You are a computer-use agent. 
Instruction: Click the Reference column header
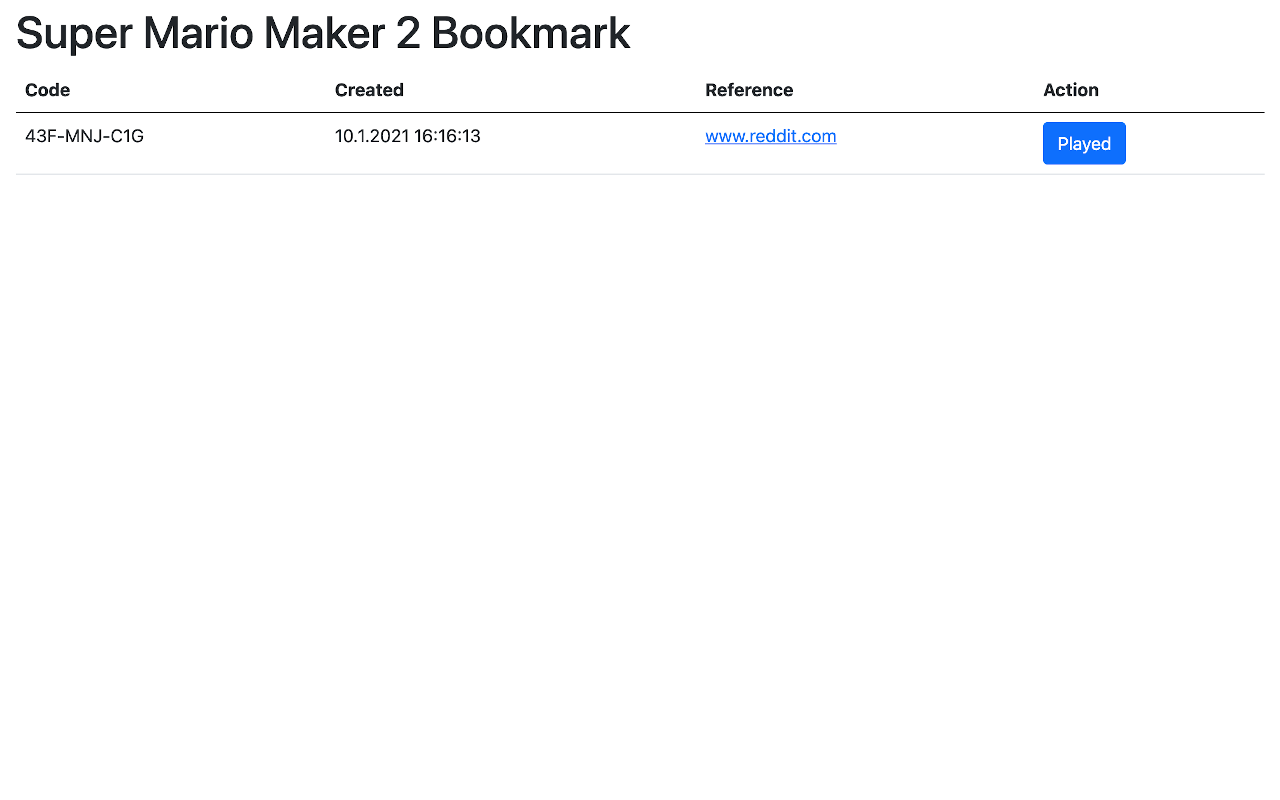click(749, 90)
